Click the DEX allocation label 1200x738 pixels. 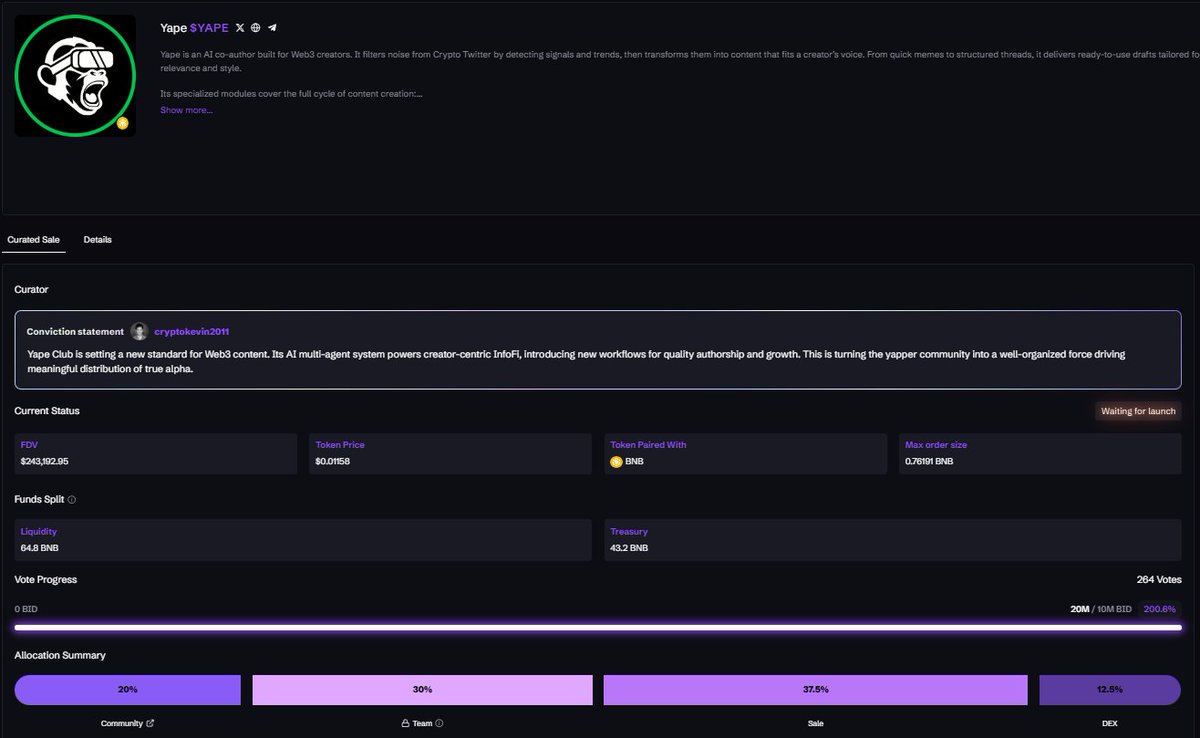(x=1110, y=723)
